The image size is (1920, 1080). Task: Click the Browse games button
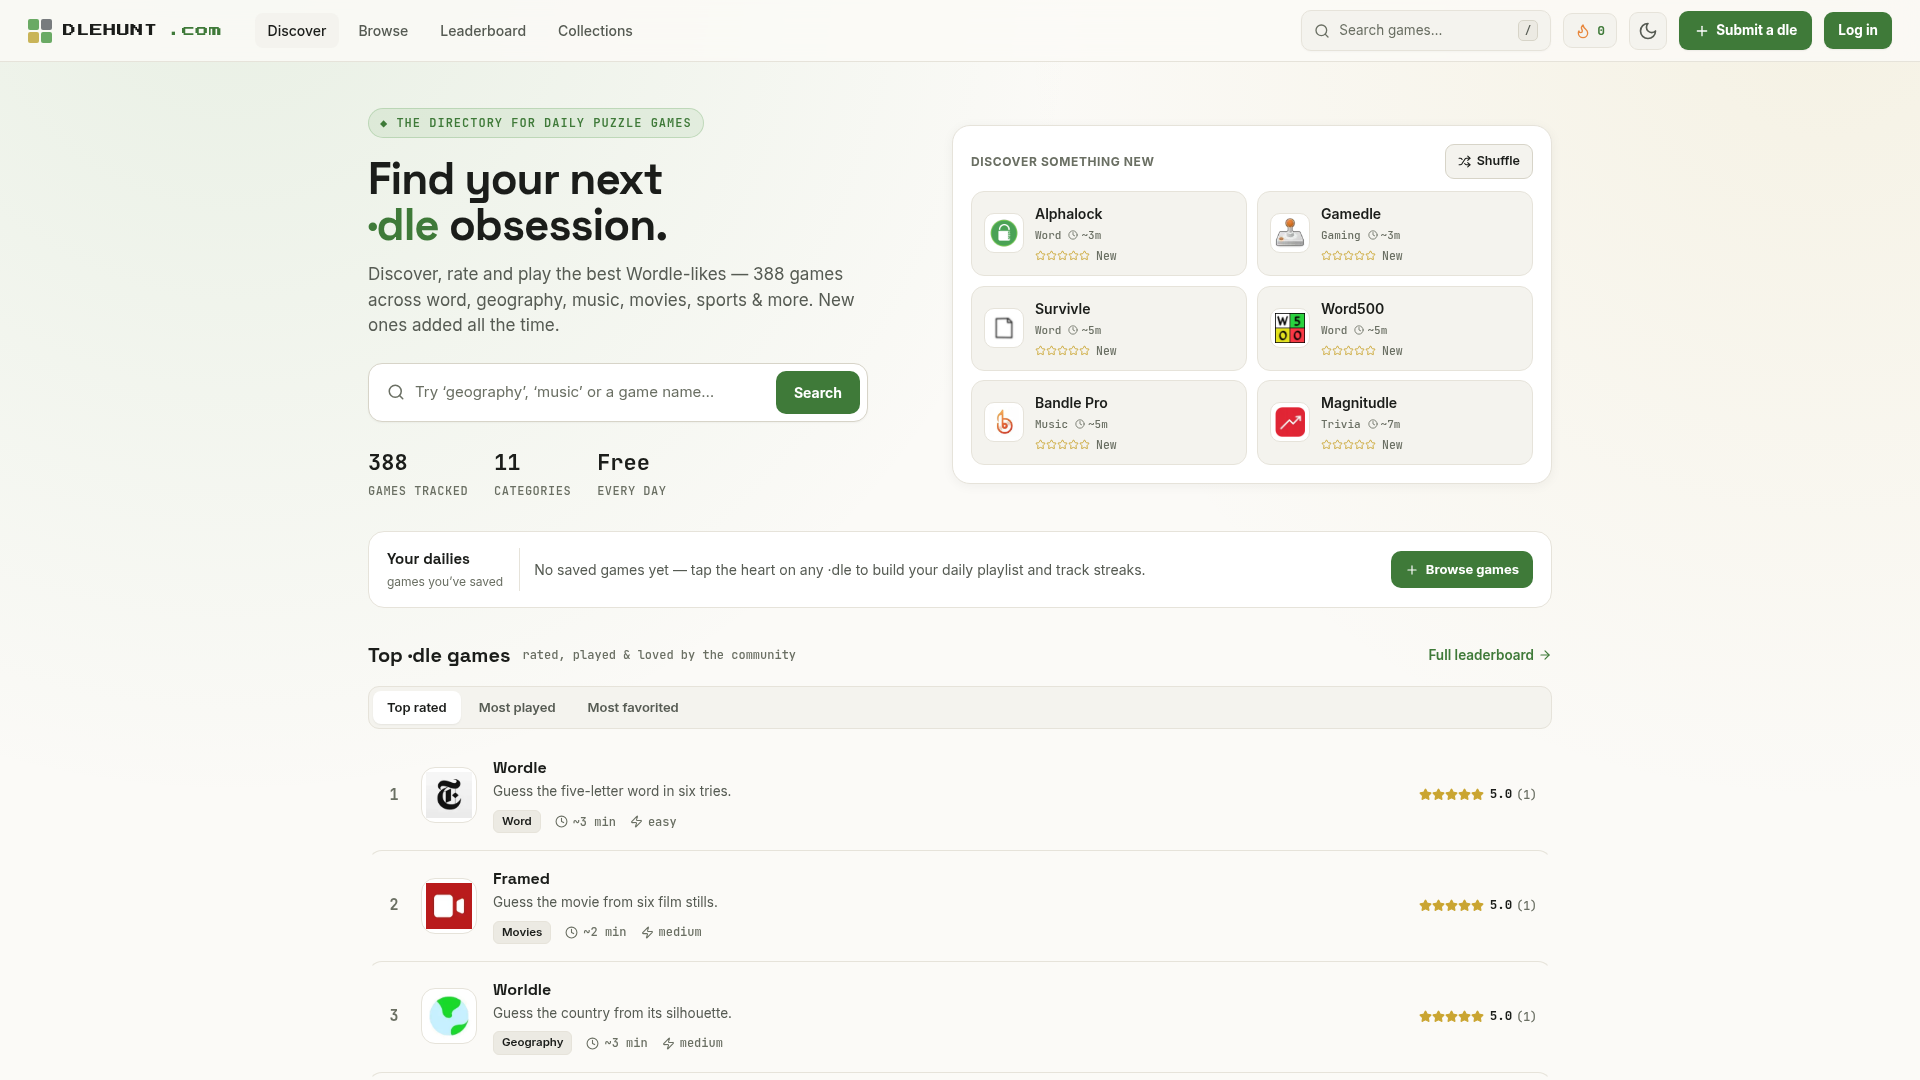pos(1462,570)
